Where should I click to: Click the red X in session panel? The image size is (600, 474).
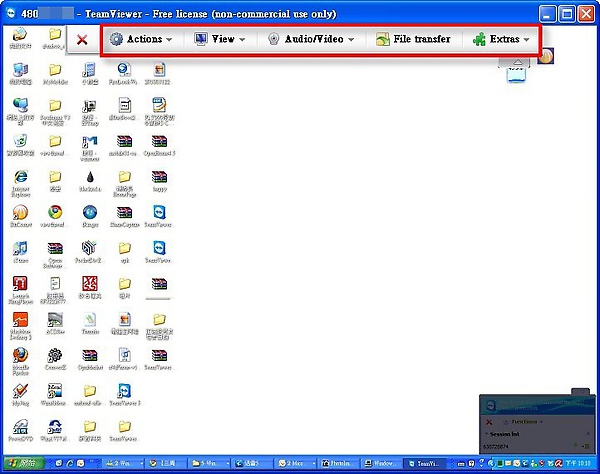click(x=489, y=422)
